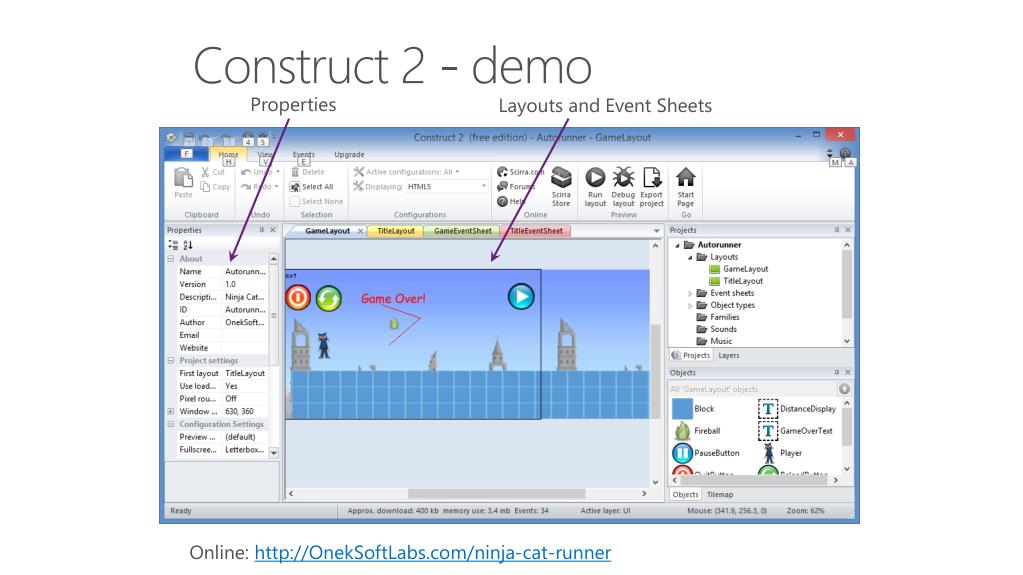Viewport: 1023px width, 575px height.
Task: Click the Delete trash icon
Action: click(295, 172)
